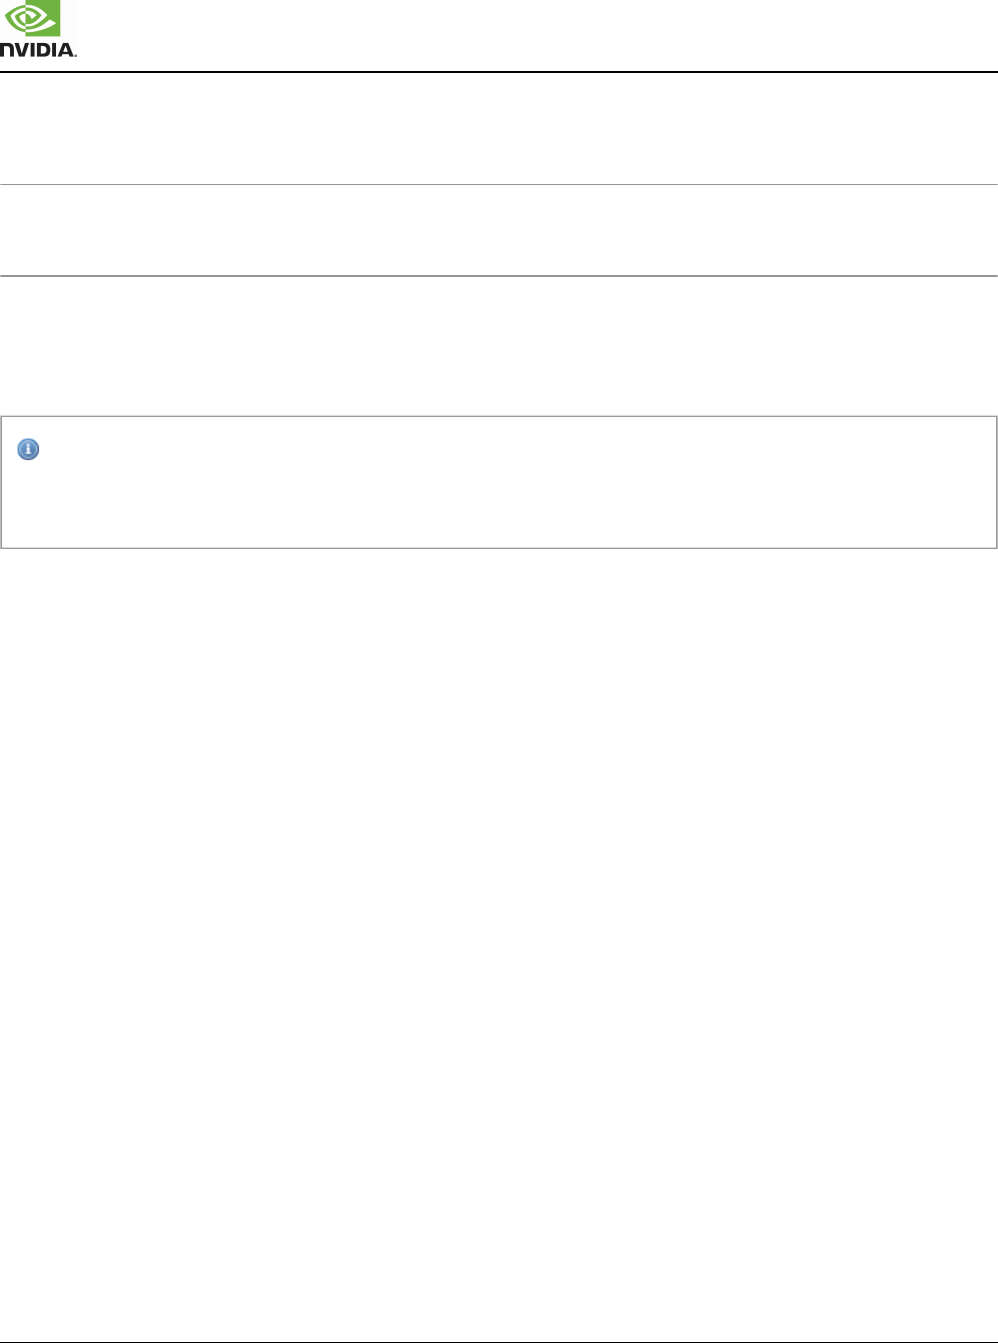Click the NVIDIA wordmark text
Viewport: 998px width, 1343px height.
pyautogui.click(x=38, y=50)
